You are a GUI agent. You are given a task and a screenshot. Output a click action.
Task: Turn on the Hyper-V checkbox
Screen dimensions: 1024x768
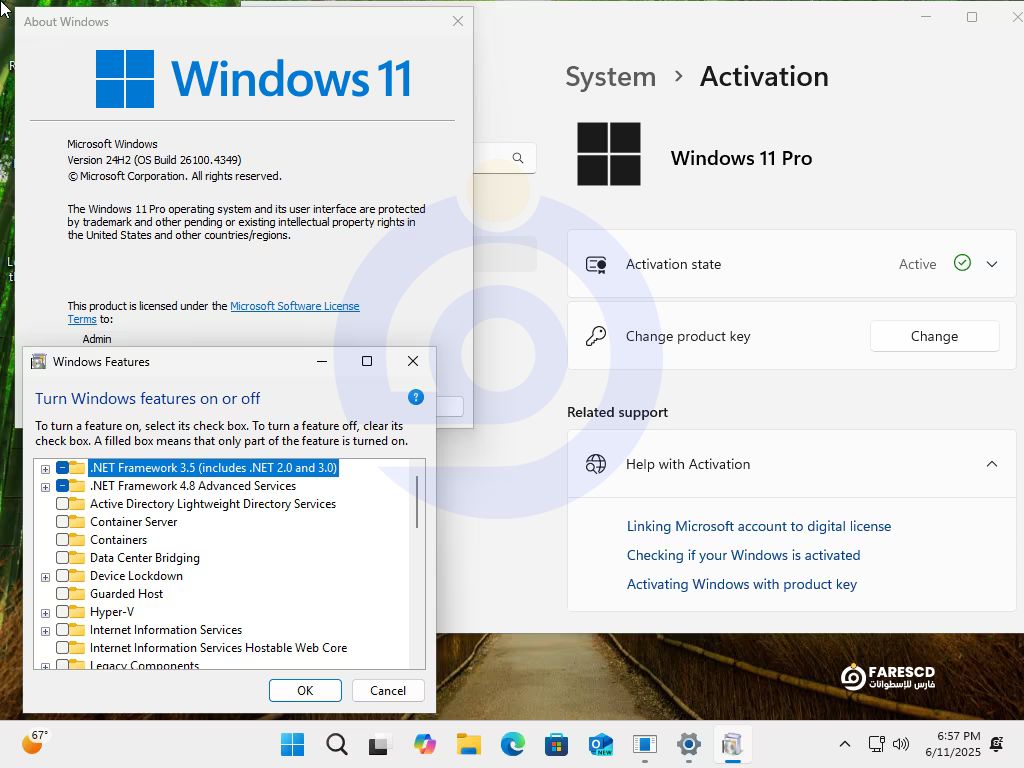coord(62,611)
